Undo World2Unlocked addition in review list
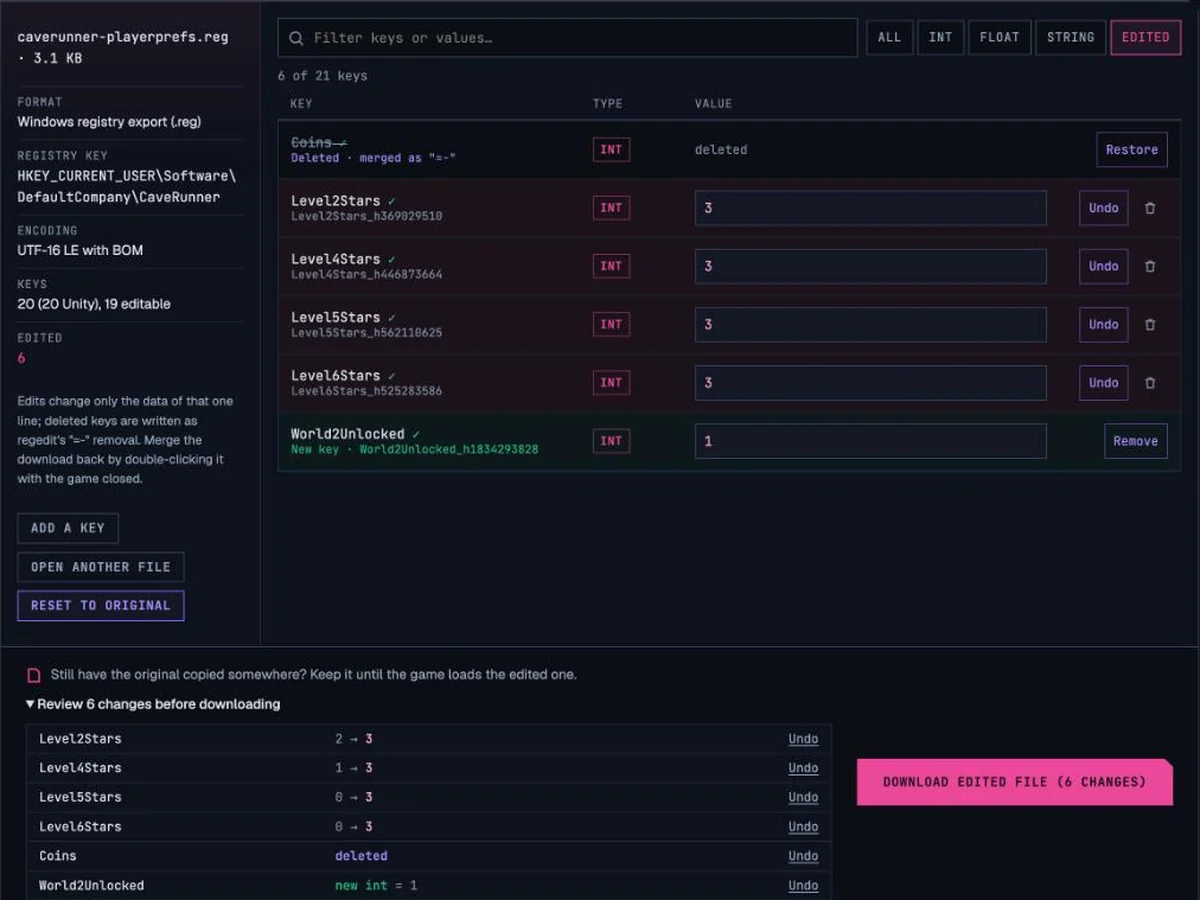The width and height of the screenshot is (1200, 900). 803,886
